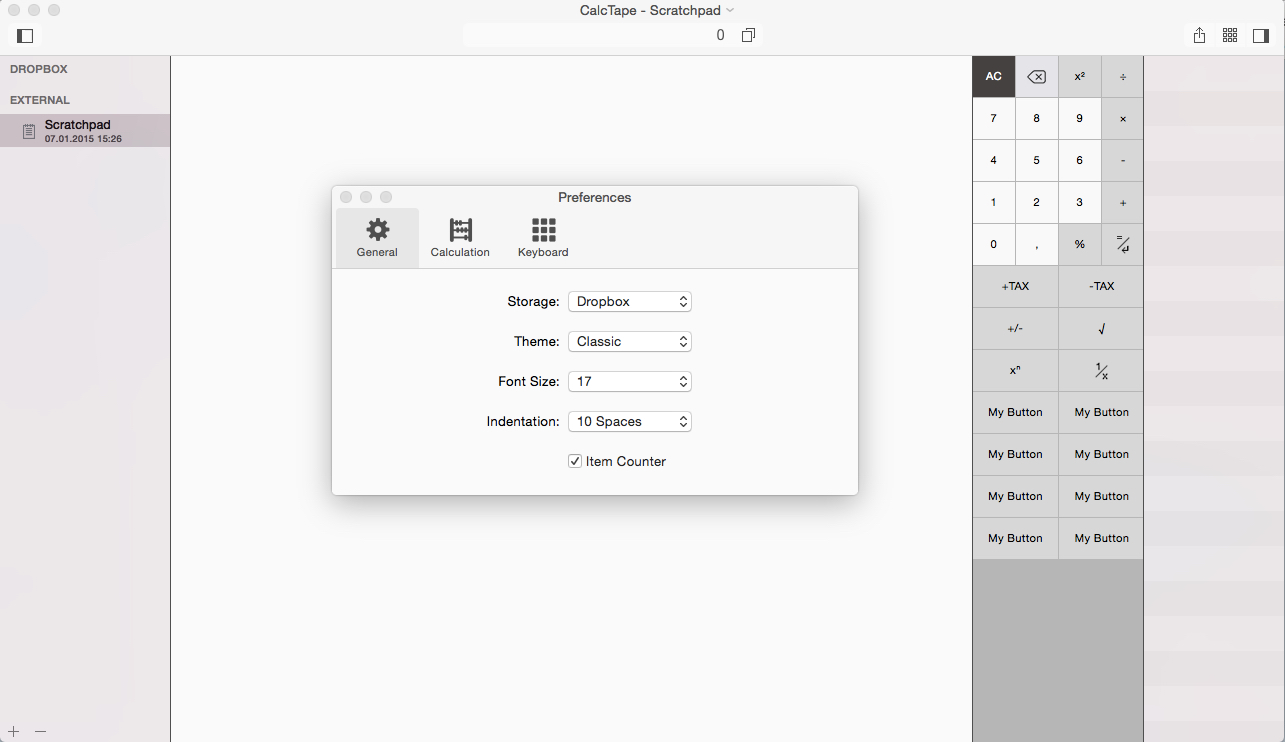Toggle the keypad grid icon in toolbar

pos(1230,36)
